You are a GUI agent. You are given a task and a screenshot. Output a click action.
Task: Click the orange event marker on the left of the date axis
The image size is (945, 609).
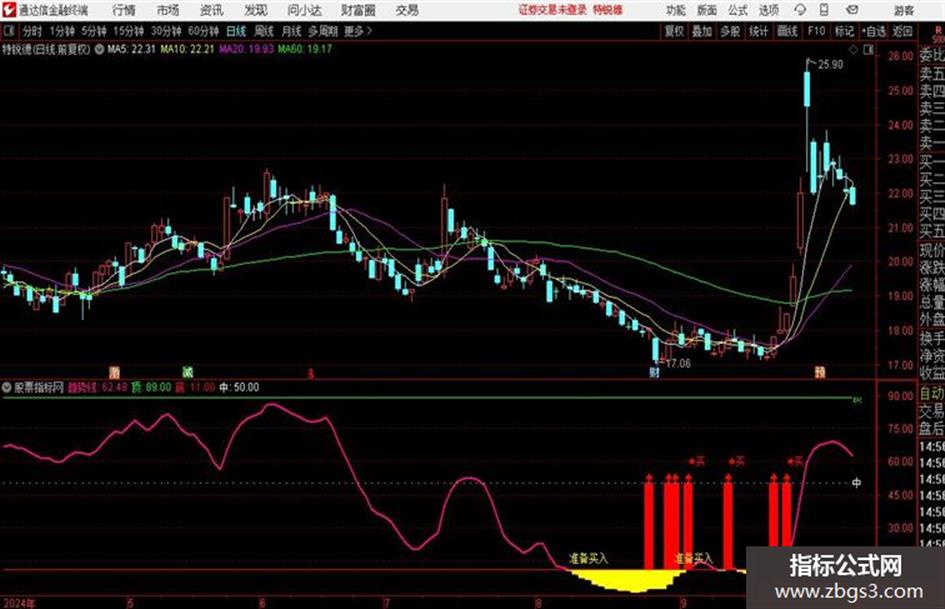[x=114, y=372]
